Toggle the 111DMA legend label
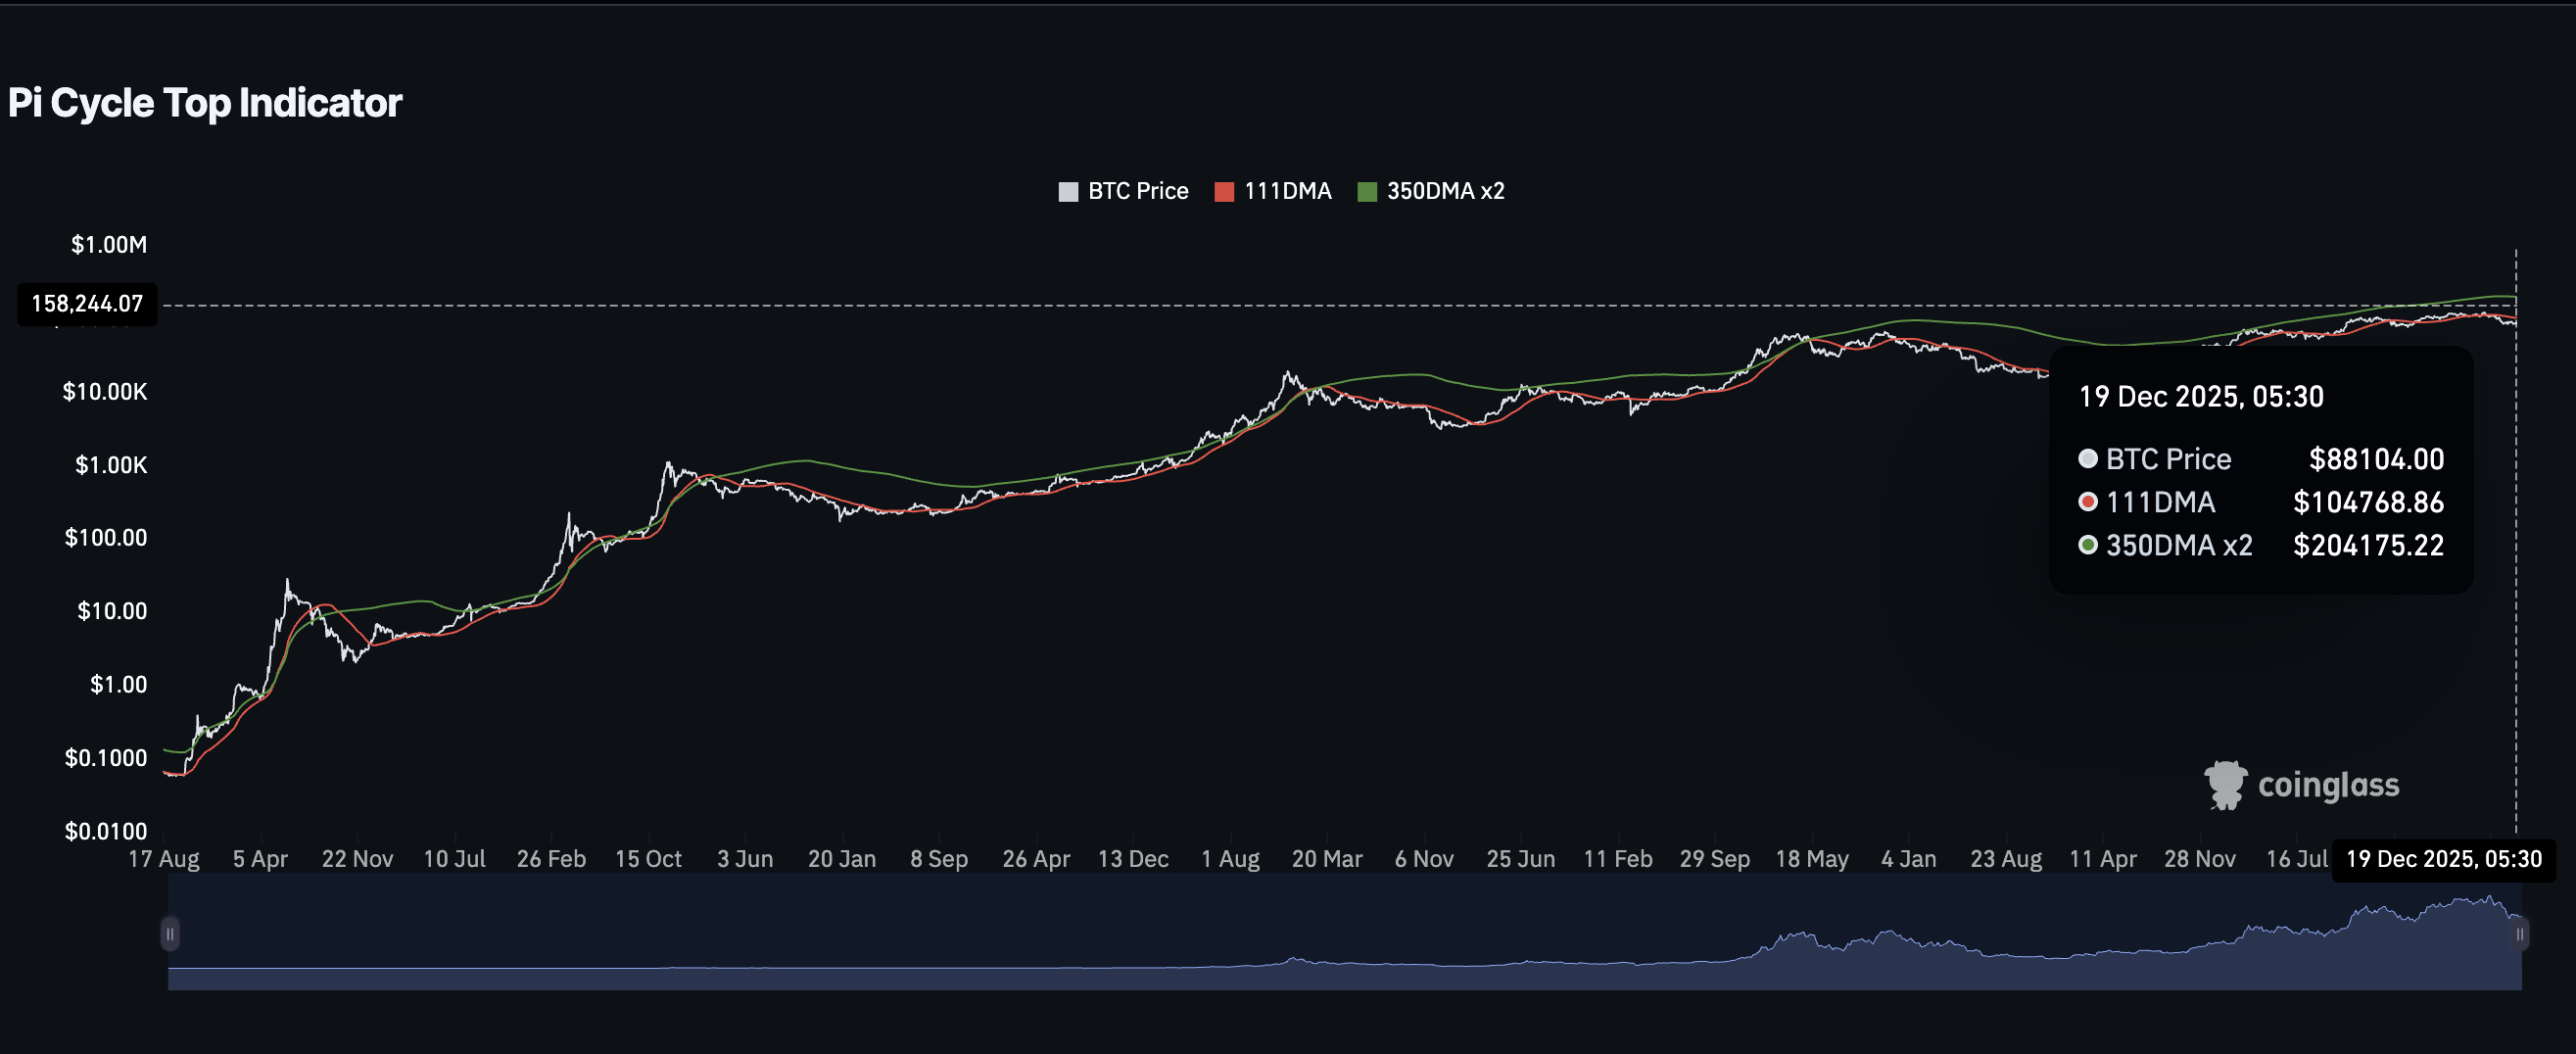The image size is (2576, 1054). (1287, 191)
